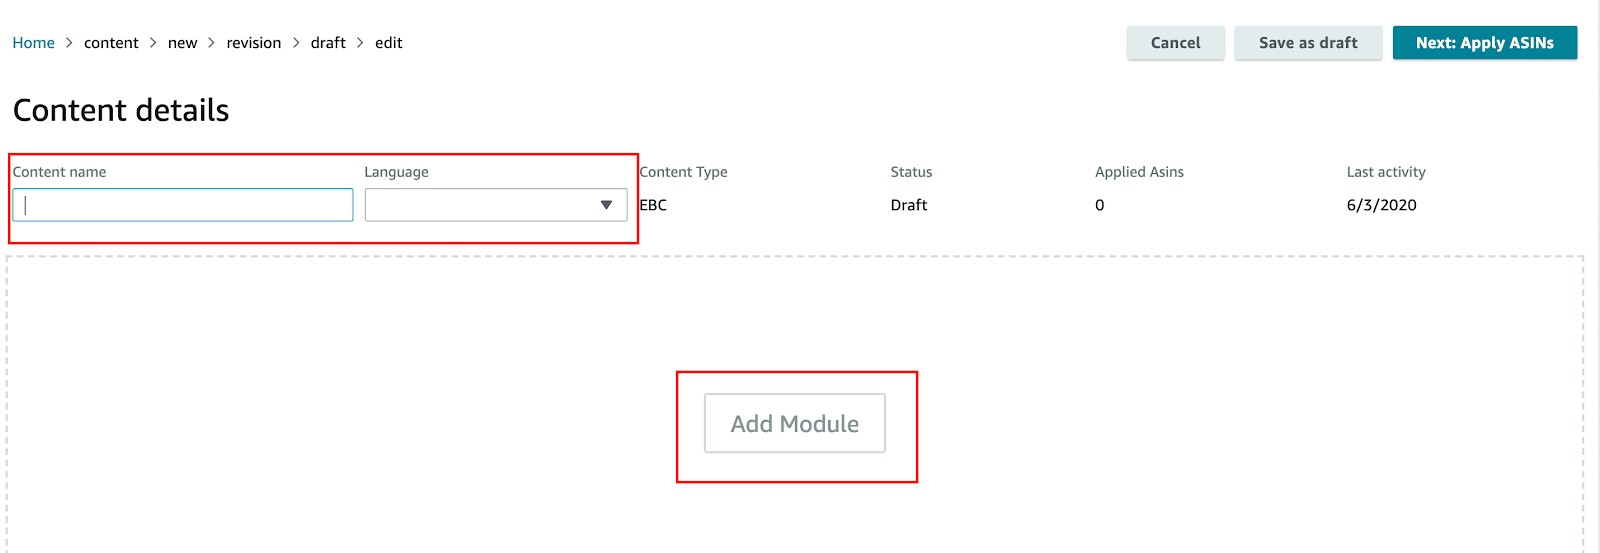This screenshot has height=553, width=1600.
Task: Click the chevron just before edit
Action: point(360,43)
